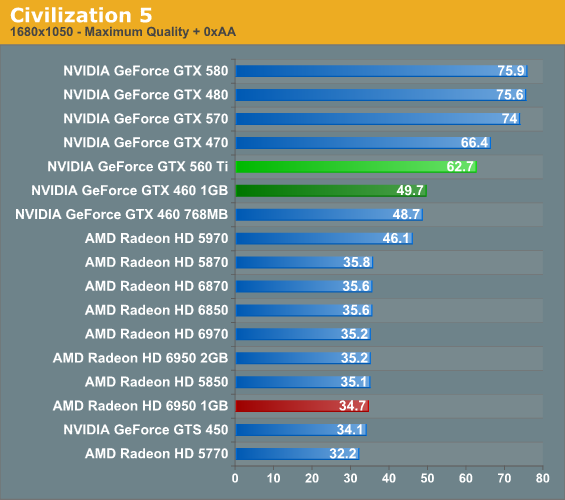Click the 60 tick on the x-axis

pyautogui.click(x=466, y=478)
